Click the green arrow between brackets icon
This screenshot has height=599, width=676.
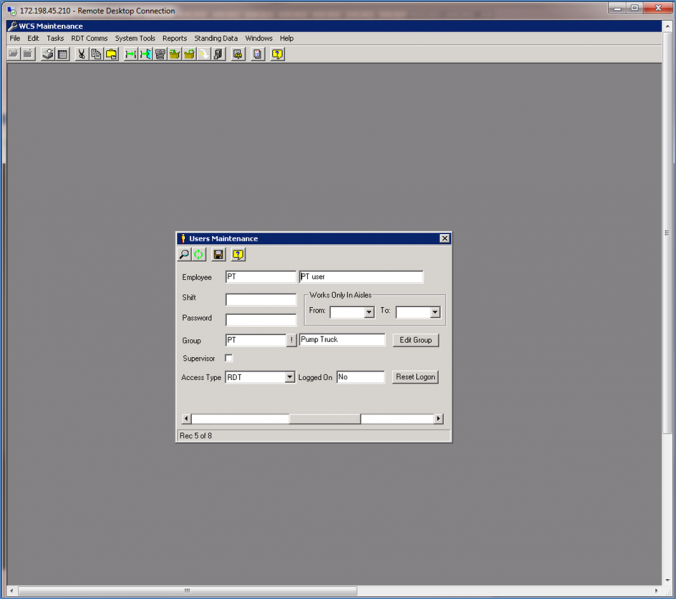coord(130,54)
